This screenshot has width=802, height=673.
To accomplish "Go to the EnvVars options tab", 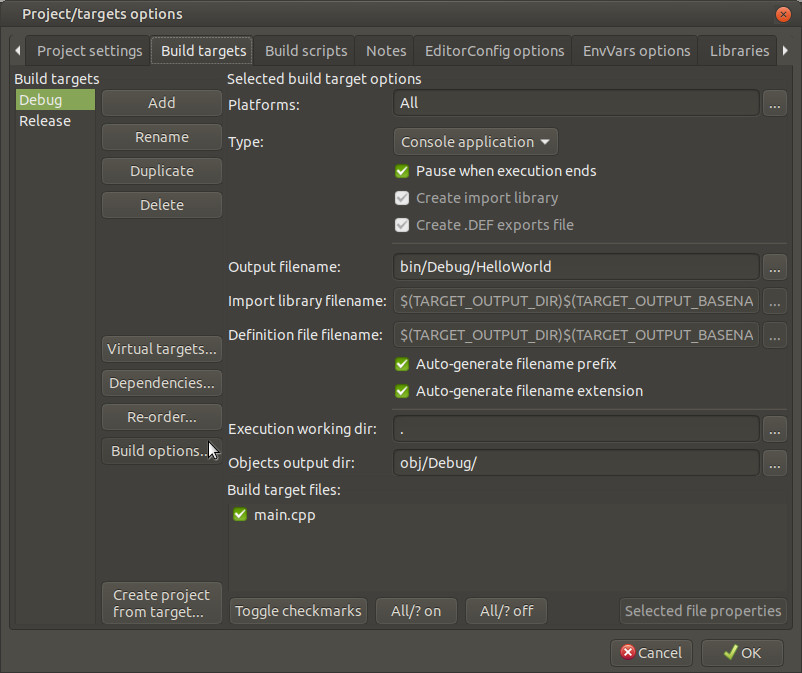I will [637, 50].
